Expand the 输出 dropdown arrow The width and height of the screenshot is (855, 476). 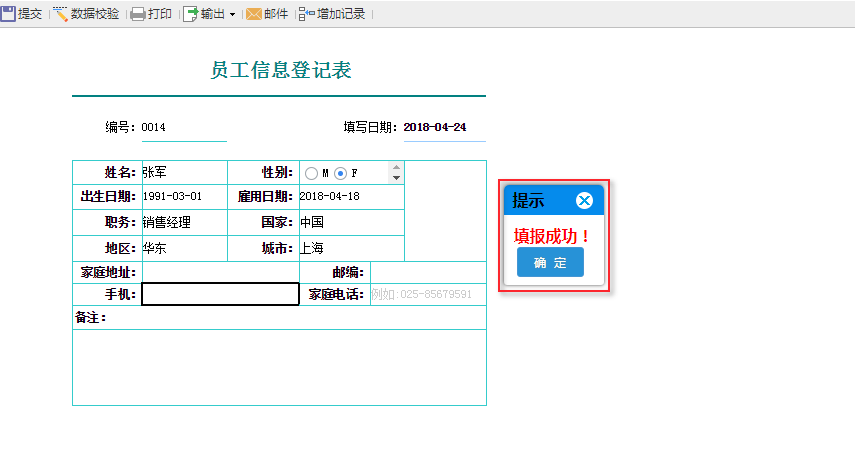pyautogui.click(x=232, y=15)
